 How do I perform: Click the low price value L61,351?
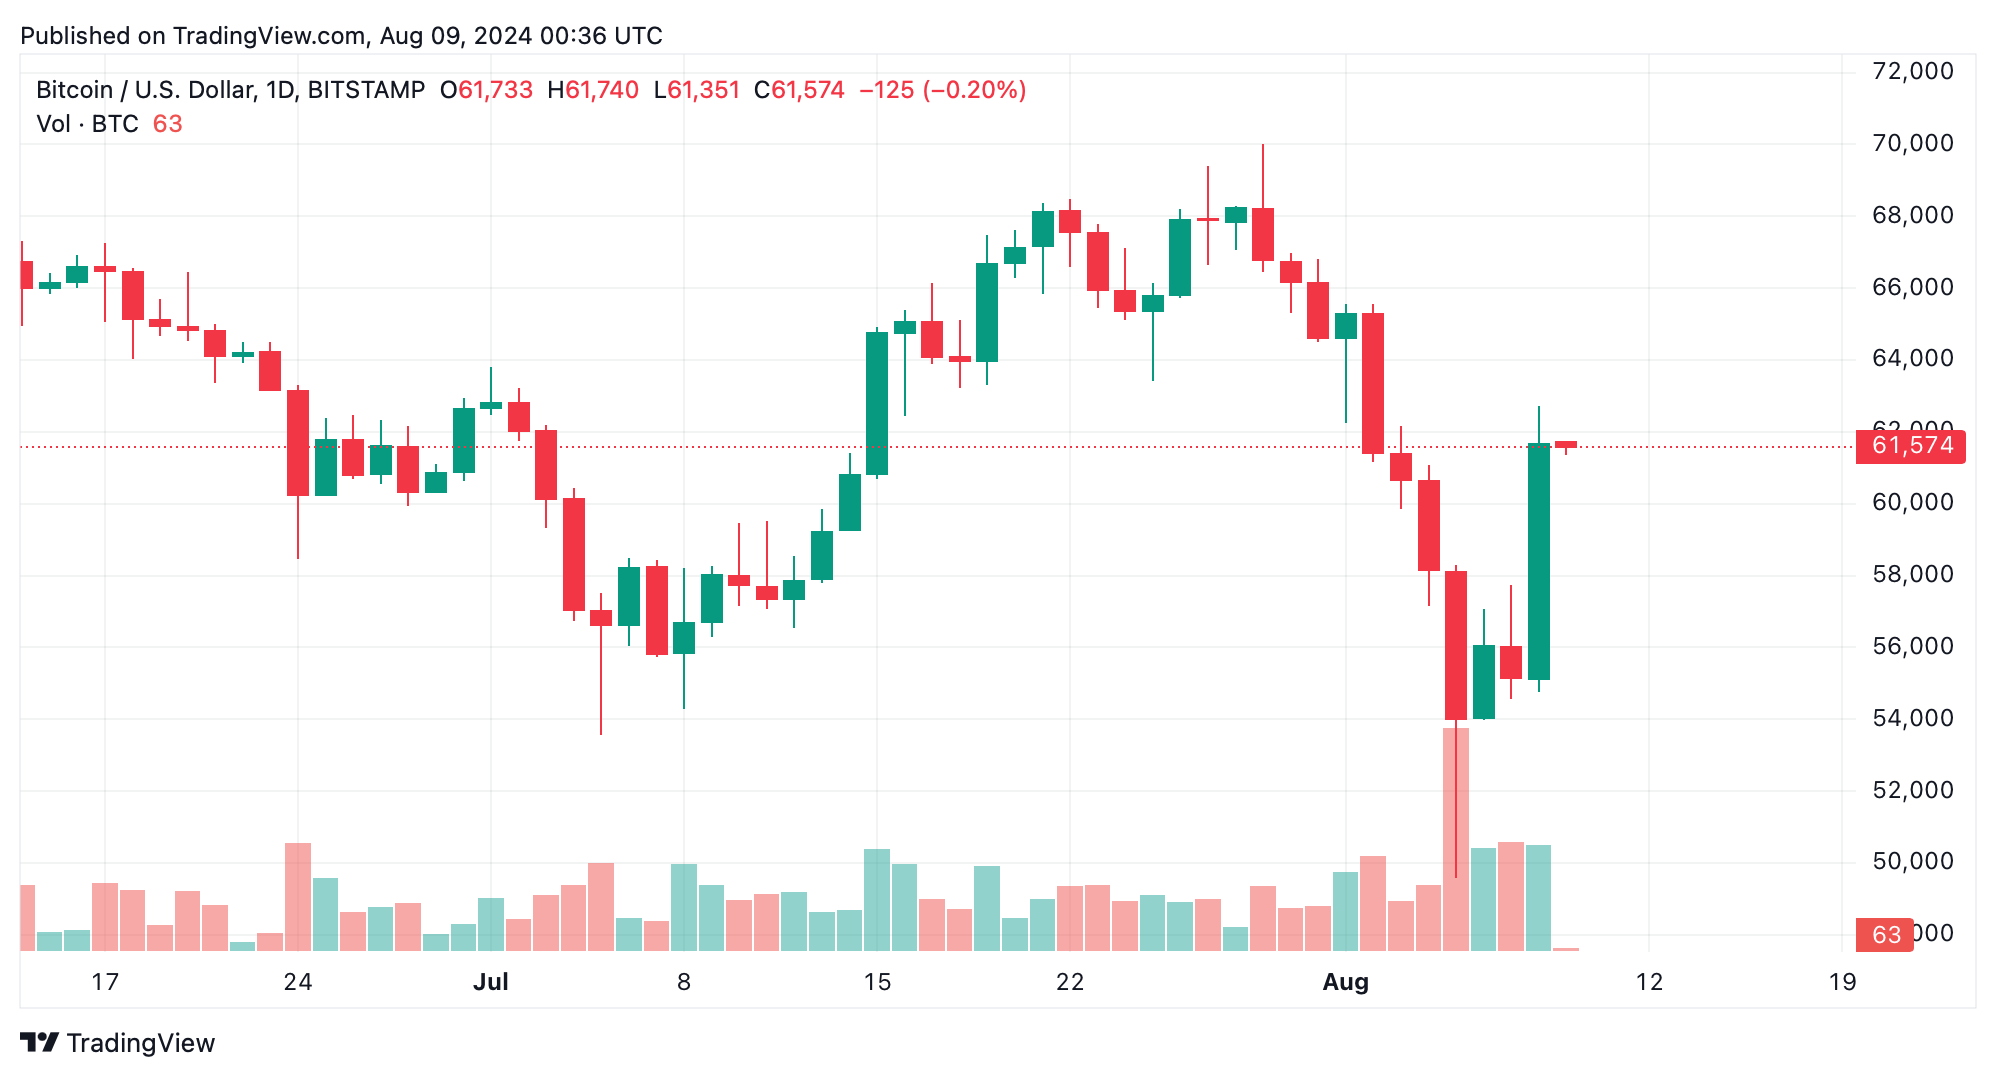coord(697,90)
